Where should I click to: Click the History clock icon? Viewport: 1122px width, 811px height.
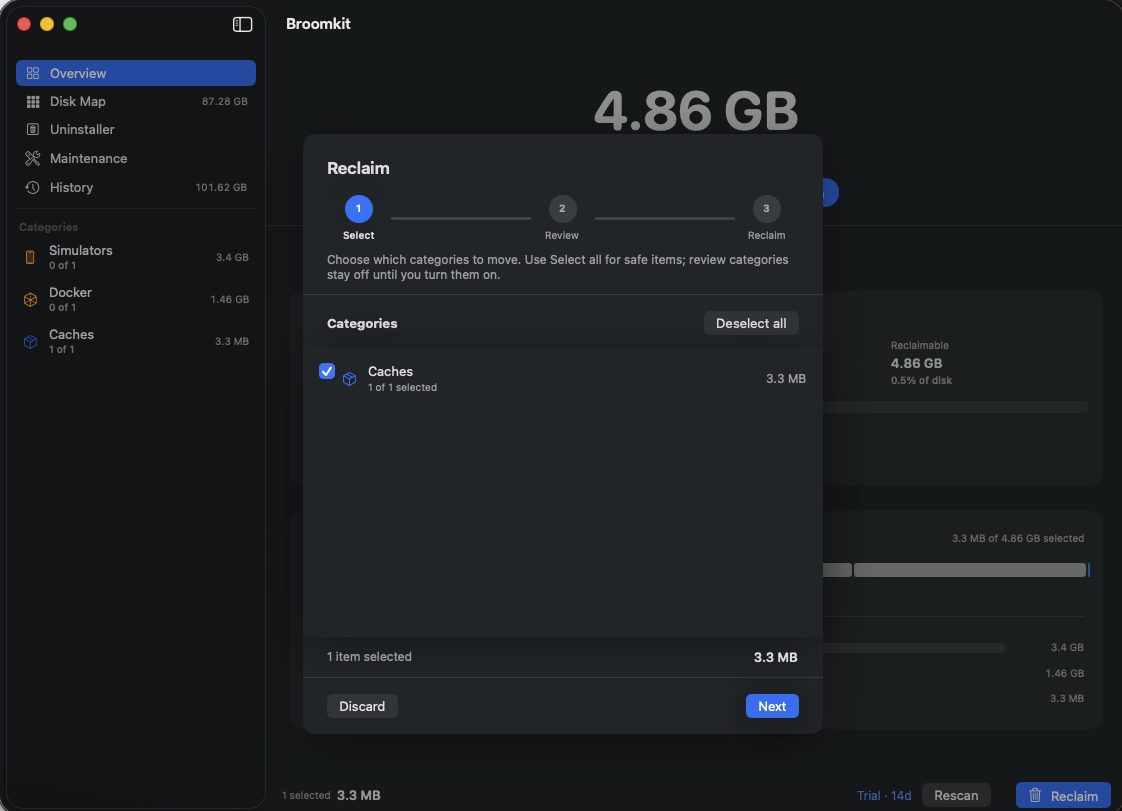pyautogui.click(x=33, y=188)
